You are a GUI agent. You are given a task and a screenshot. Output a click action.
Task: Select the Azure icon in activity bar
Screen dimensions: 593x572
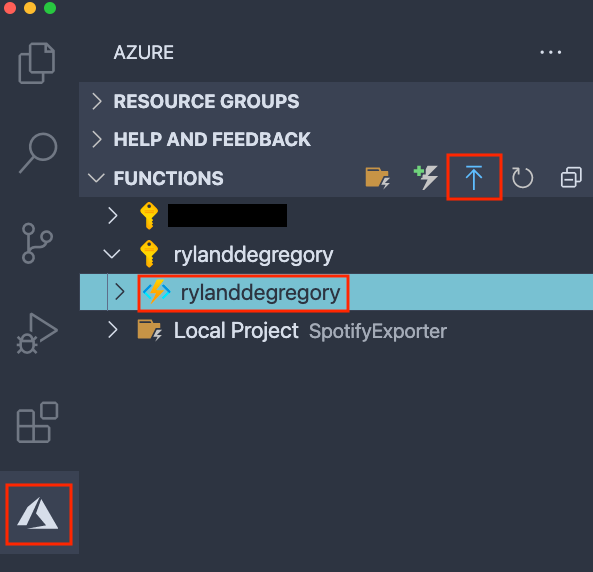[x=38, y=514]
